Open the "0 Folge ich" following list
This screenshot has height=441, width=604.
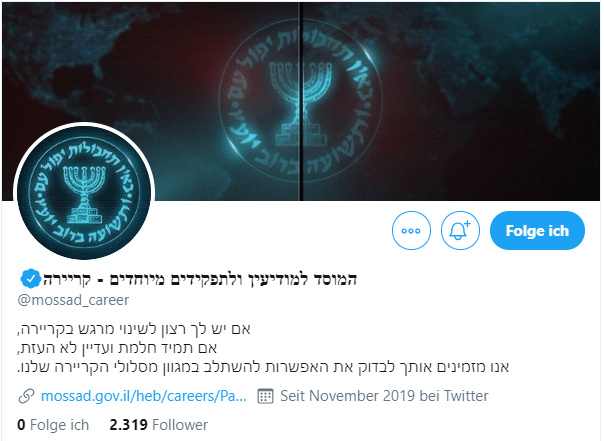point(53,425)
